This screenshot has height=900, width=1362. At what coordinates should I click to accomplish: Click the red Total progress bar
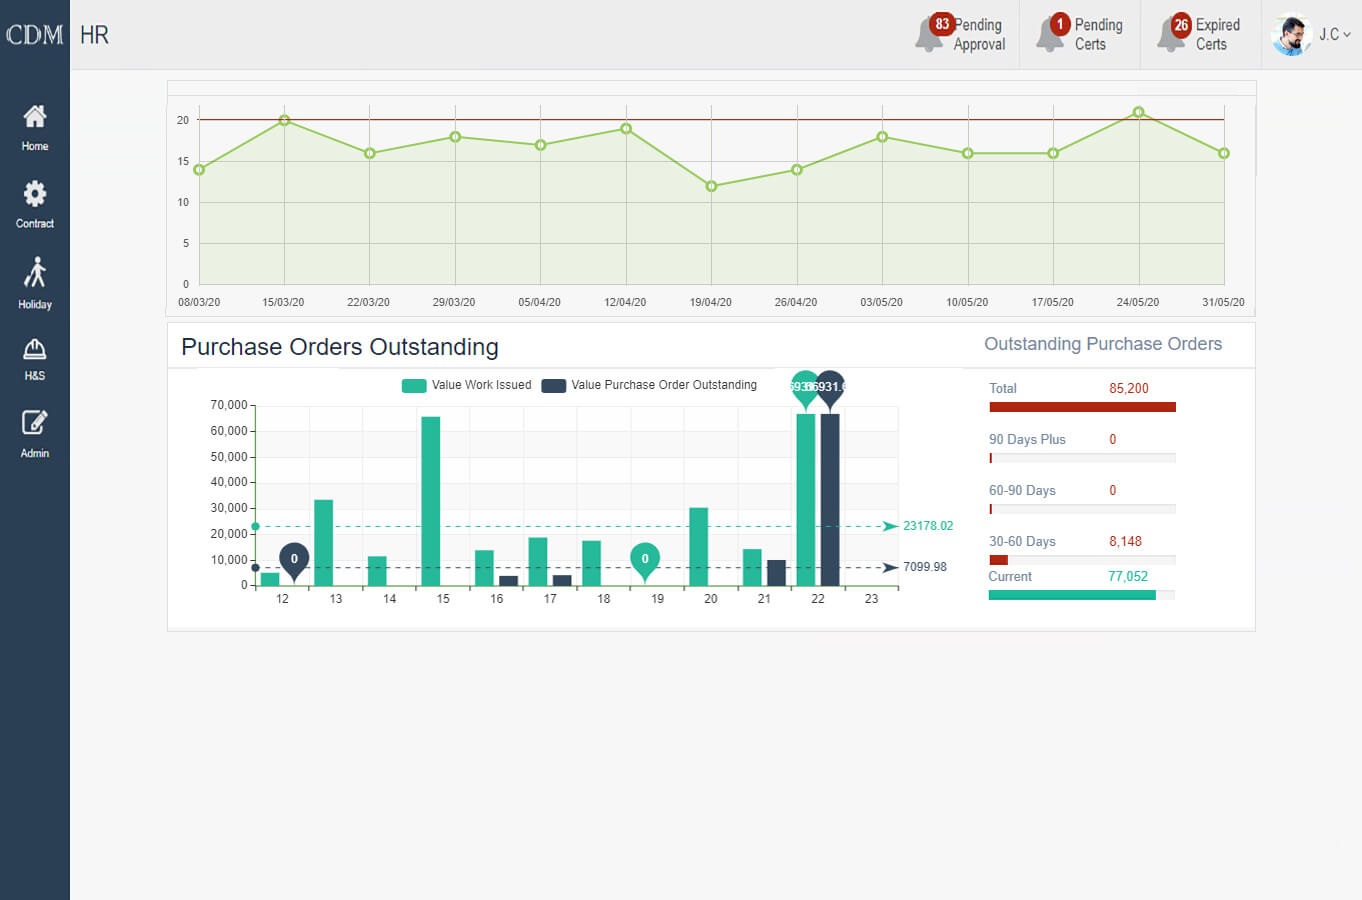[x=1082, y=407]
